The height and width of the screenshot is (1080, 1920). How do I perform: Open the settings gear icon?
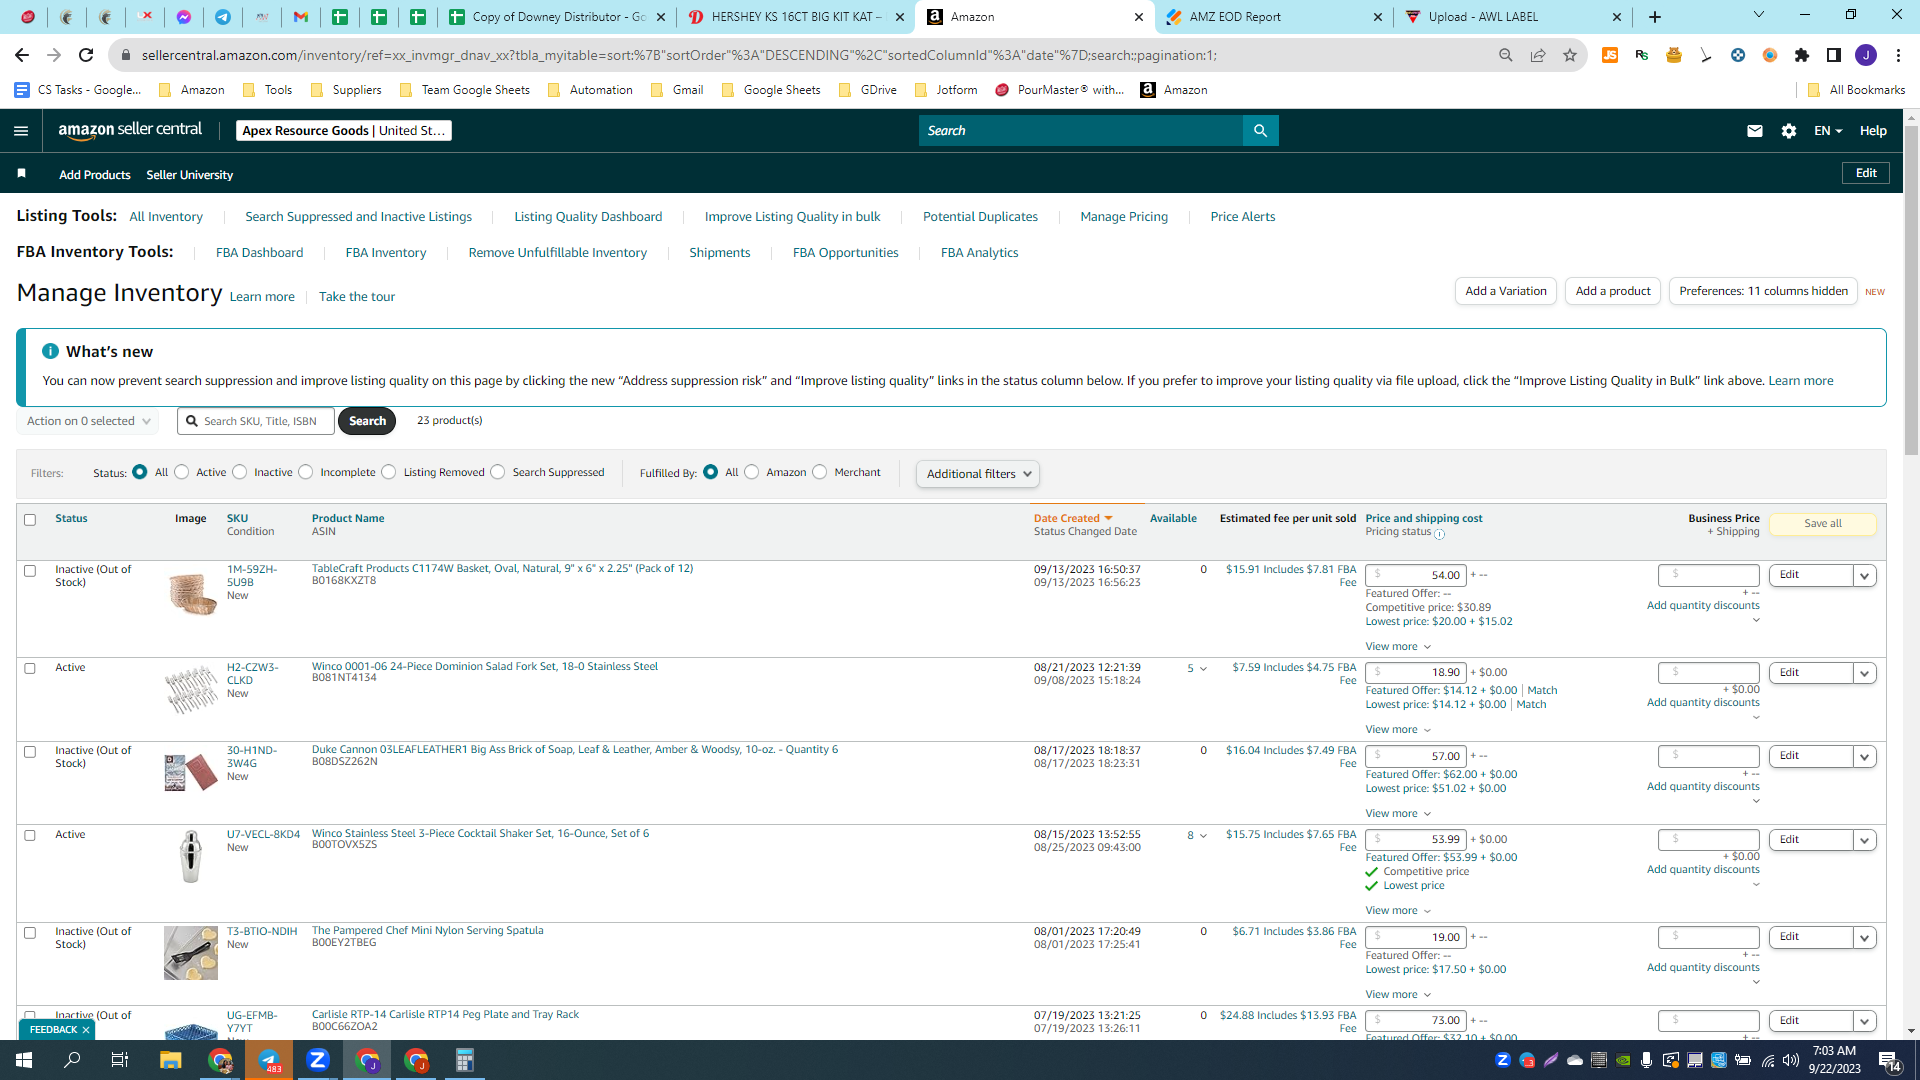click(x=1789, y=131)
